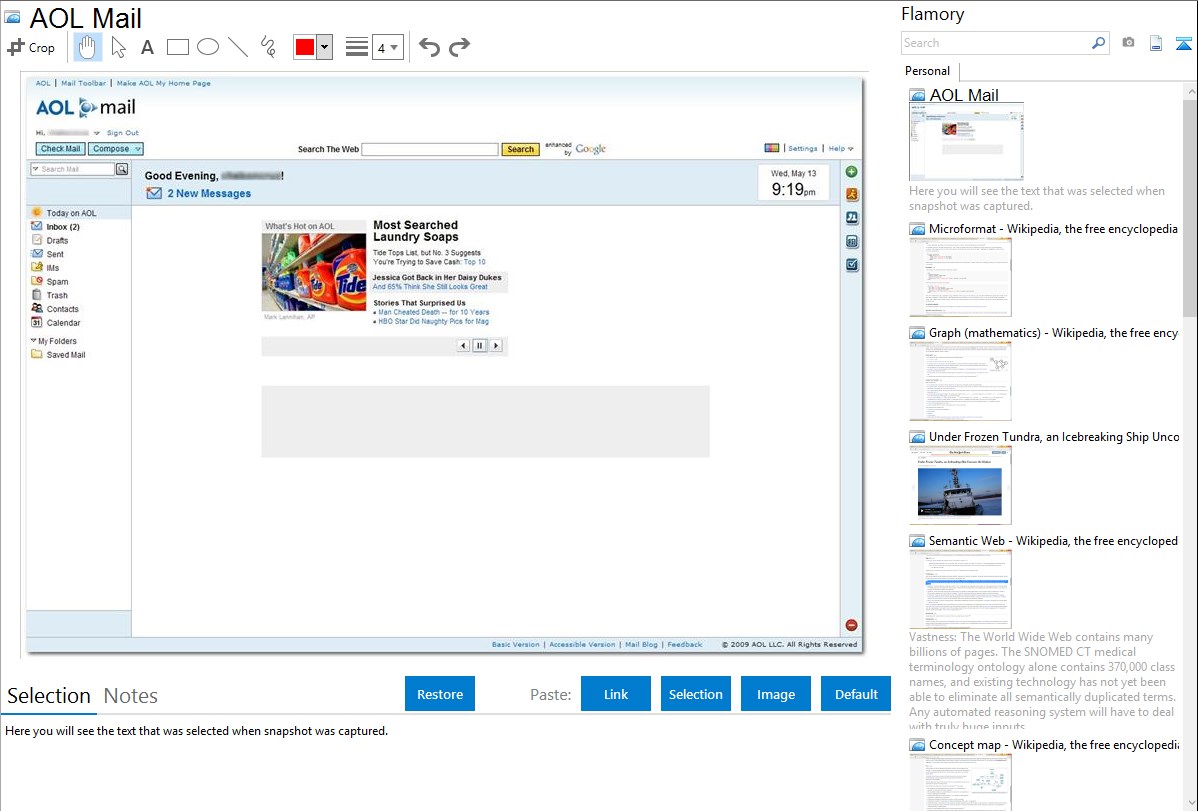
Task: Pick the ellipse drawing tool
Action: (208, 47)
